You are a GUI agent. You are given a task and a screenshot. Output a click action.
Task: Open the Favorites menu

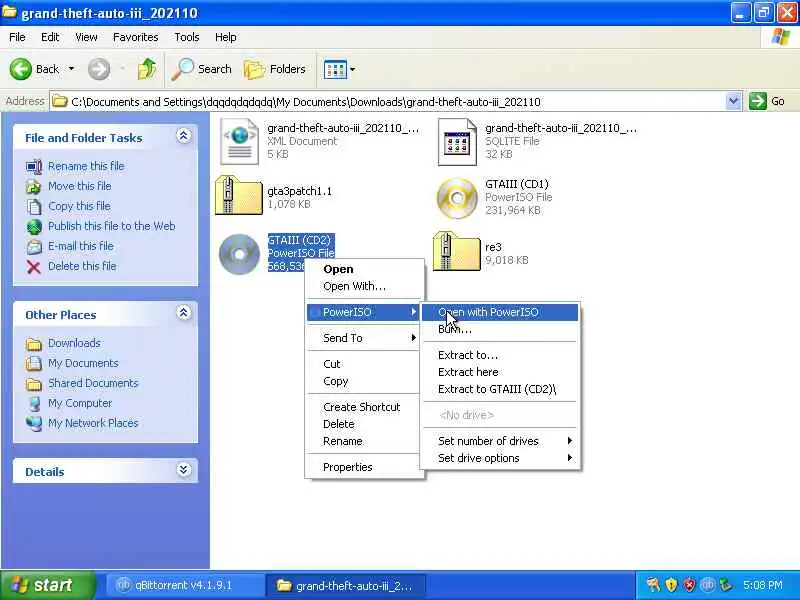pyautogui.click(x=136, y=37)
